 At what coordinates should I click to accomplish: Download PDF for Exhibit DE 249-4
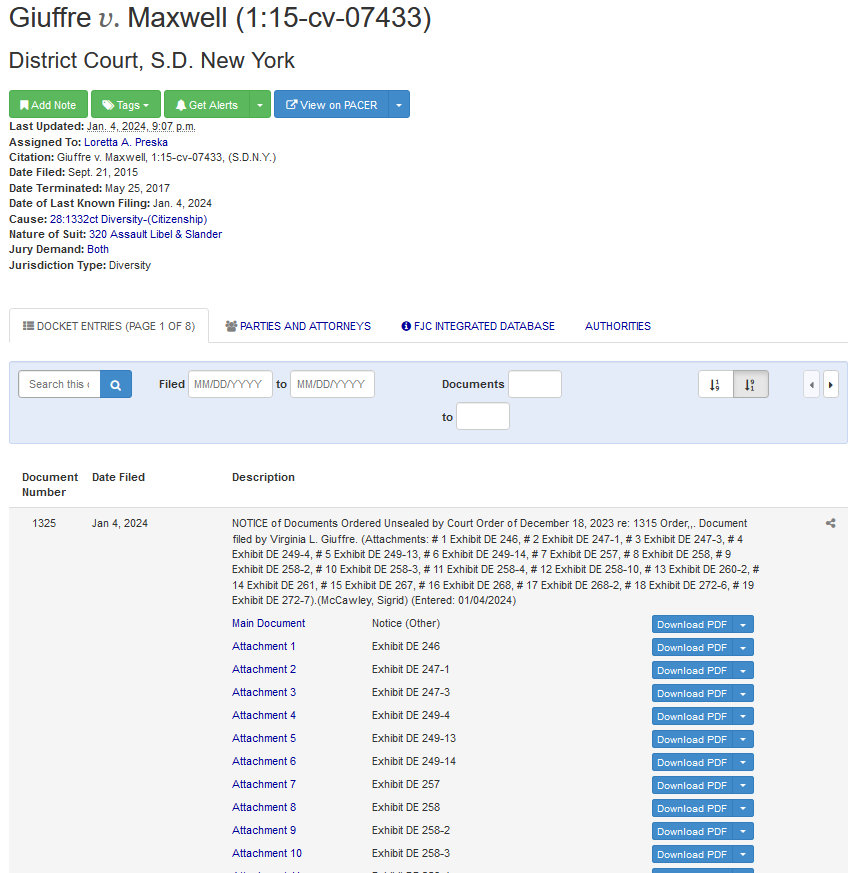pos(692,716)
